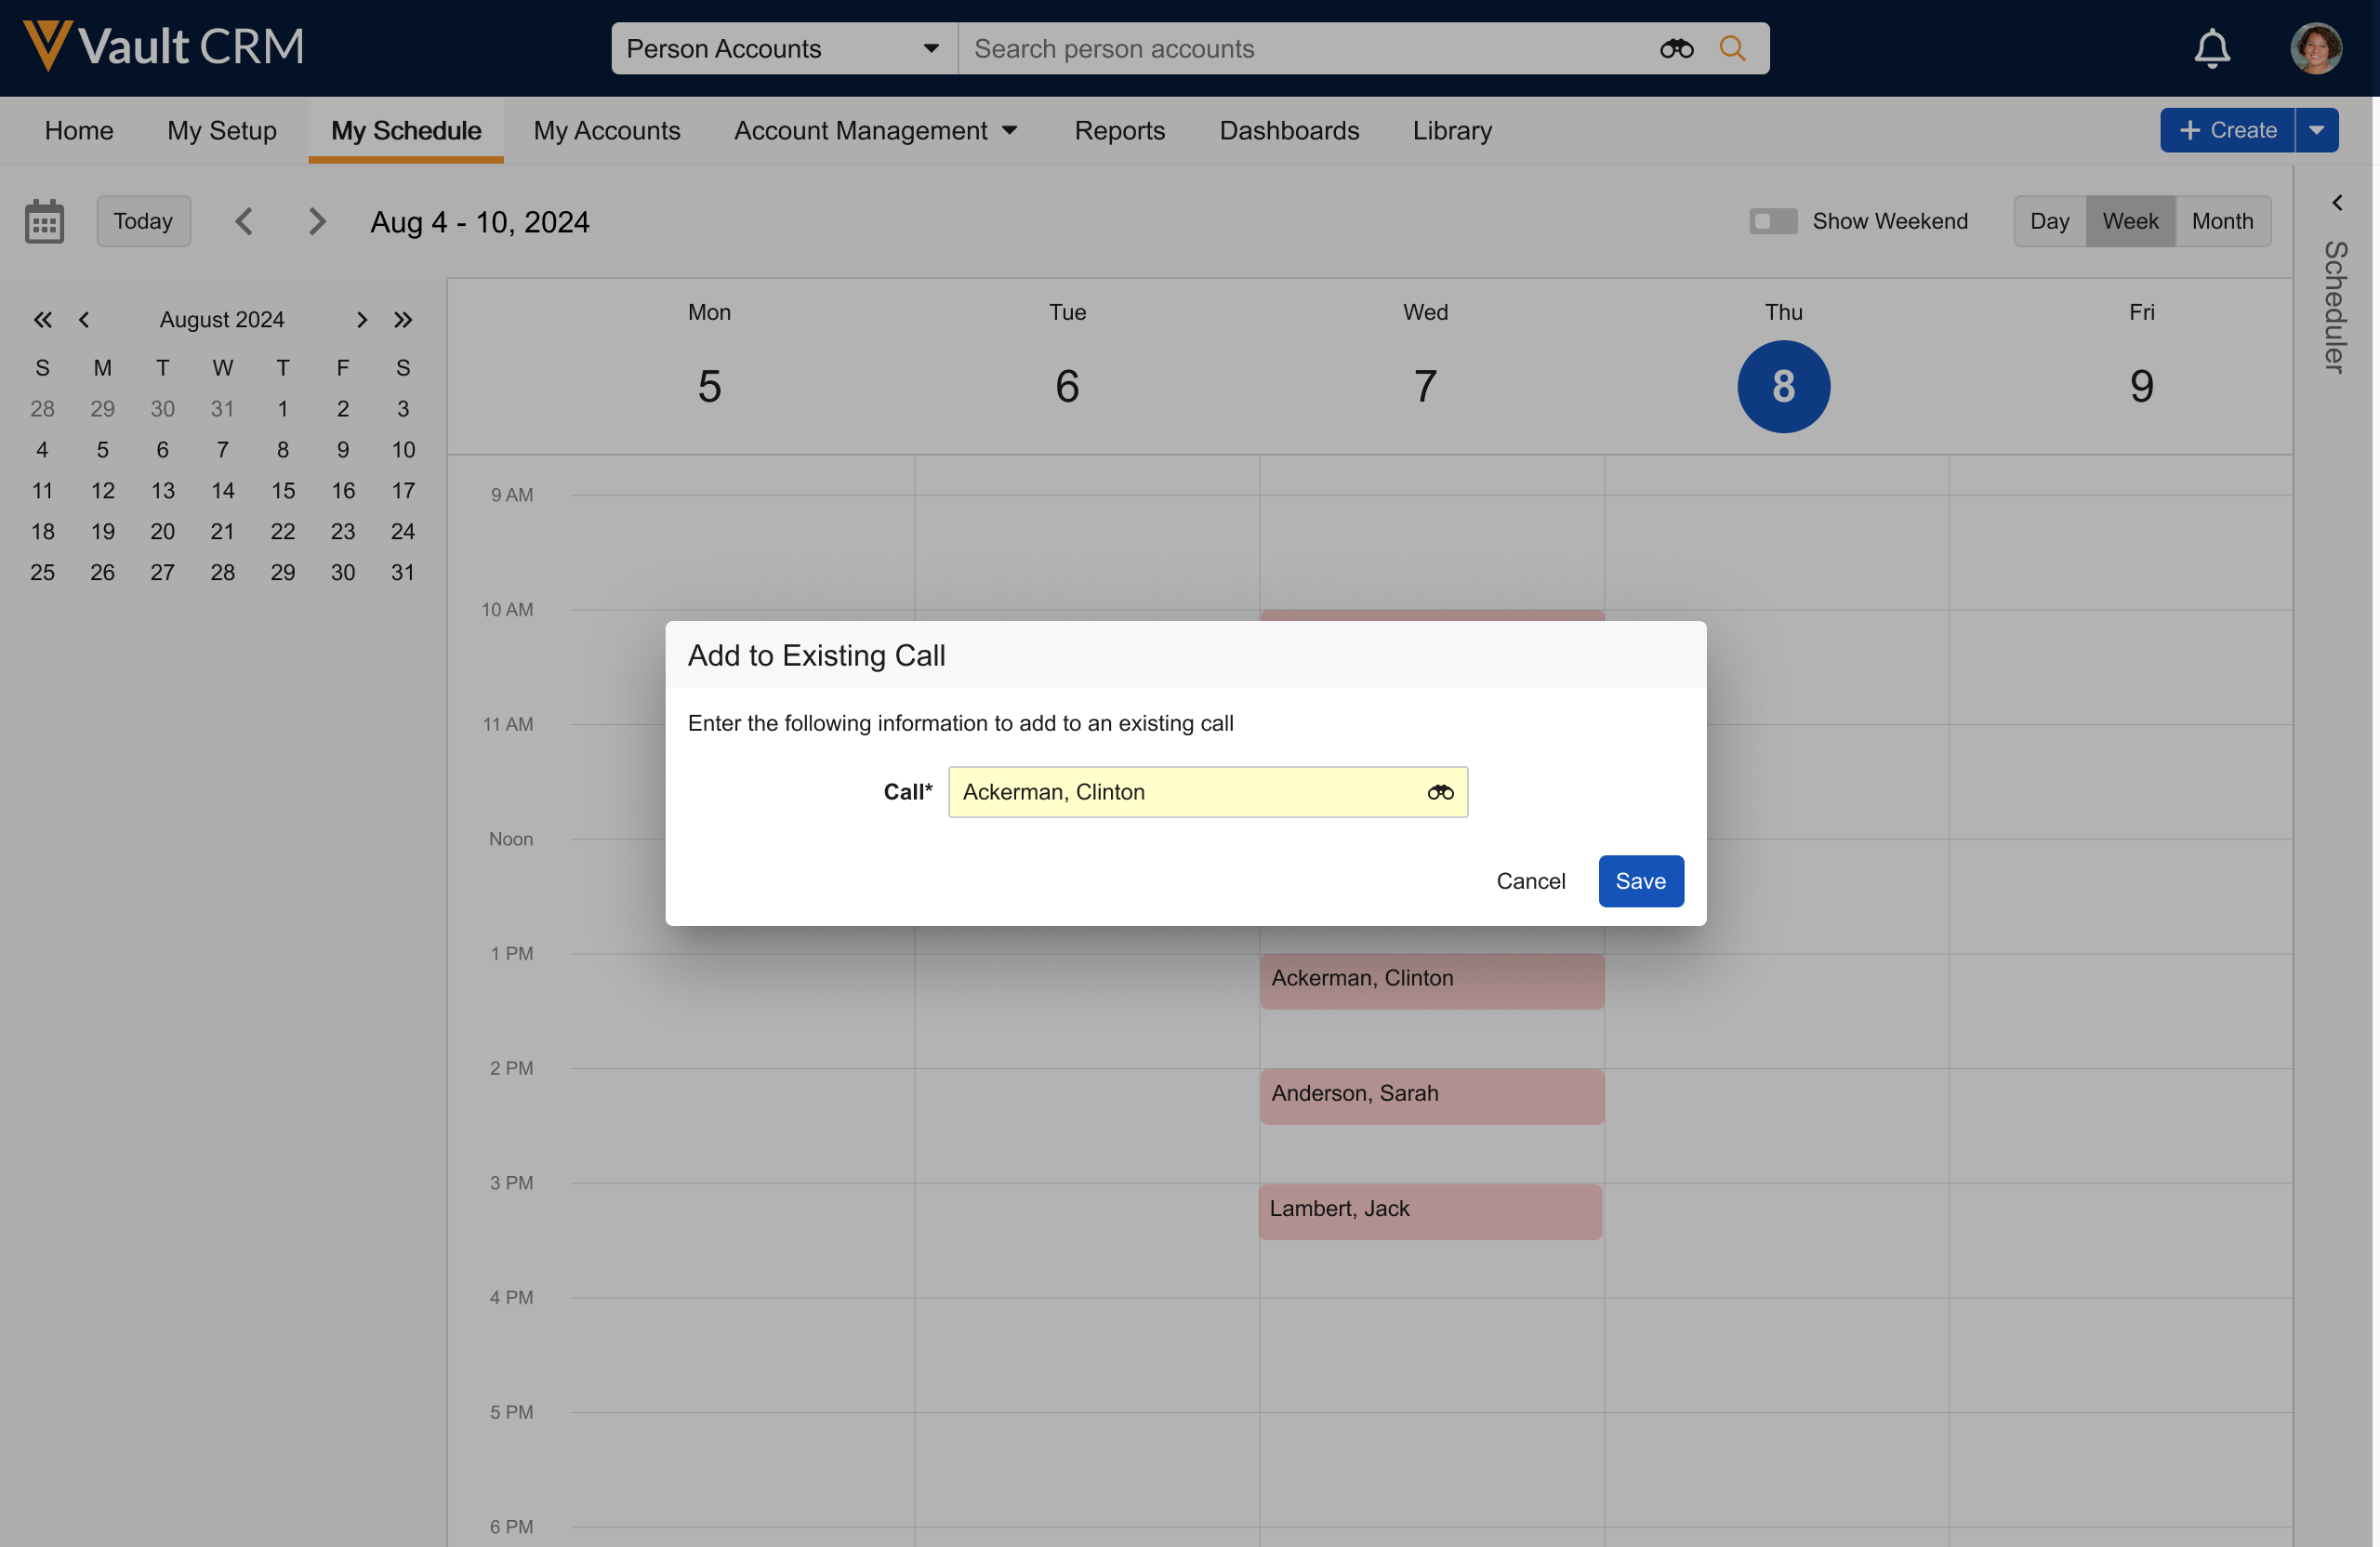Open the notifications bell
The width and height of the screenshot is (2380, 1547).
[x=2211, y=49]
